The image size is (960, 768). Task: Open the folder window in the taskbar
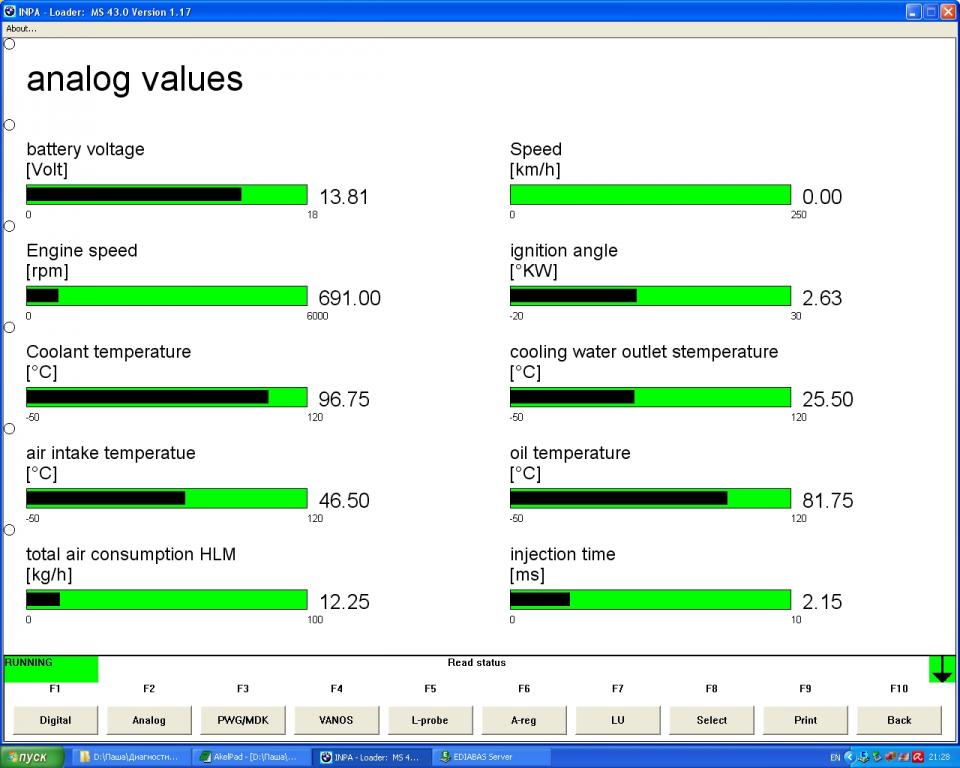tap(129, 757)
